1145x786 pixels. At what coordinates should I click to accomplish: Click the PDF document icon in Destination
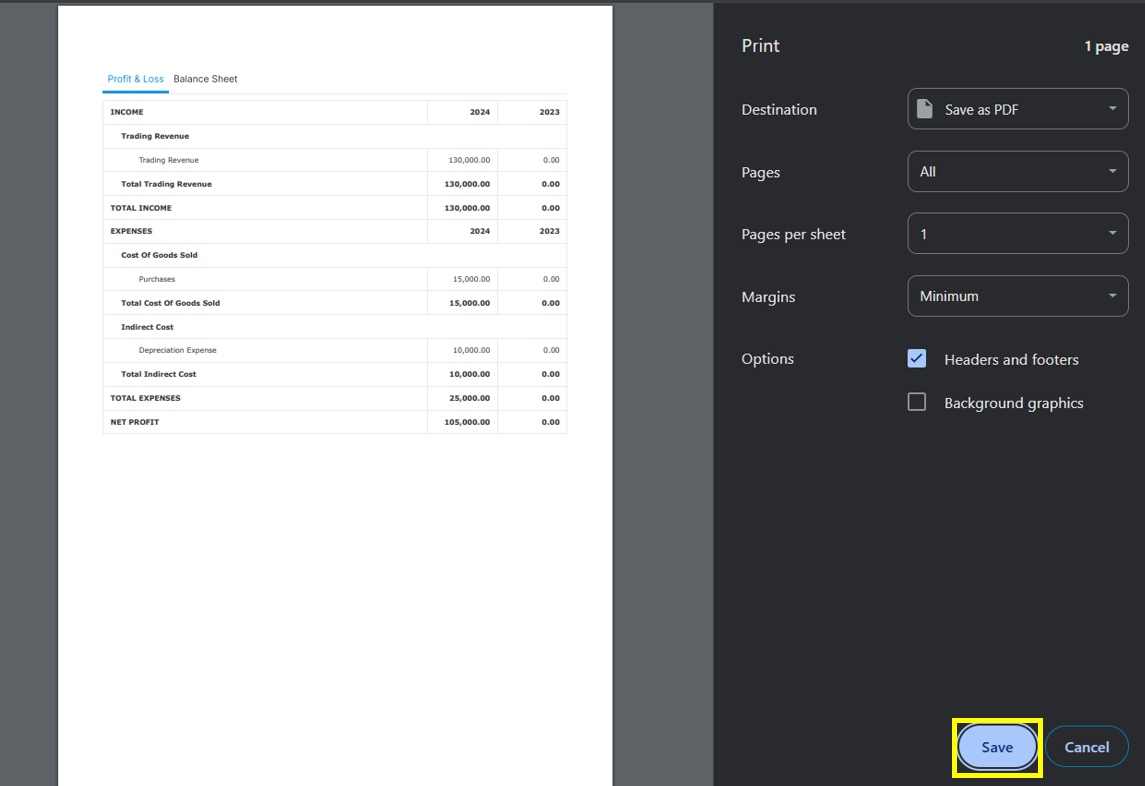(x=924, y=109)
